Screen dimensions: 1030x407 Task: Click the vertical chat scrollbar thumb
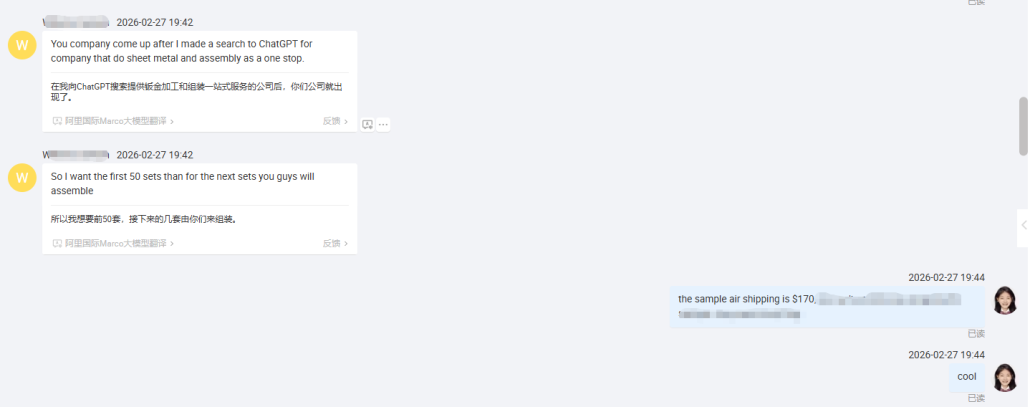click(x=1023, y=127)
